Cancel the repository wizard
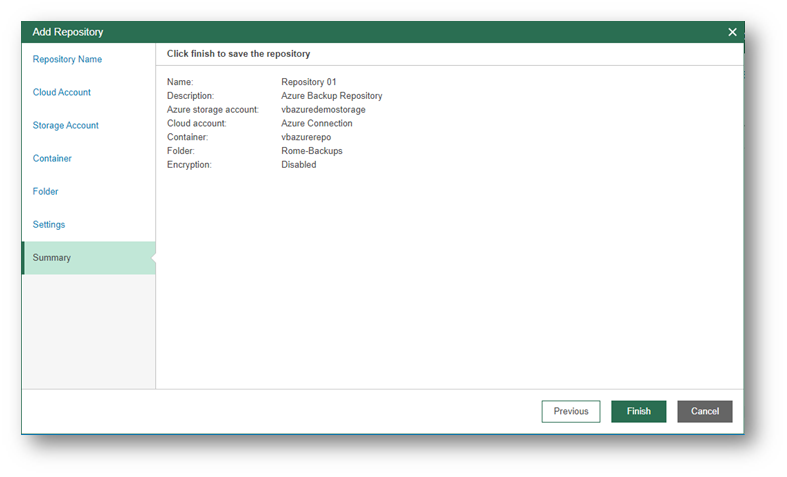The height and width of the screenshot is (477, 787). tap(705, 411)
